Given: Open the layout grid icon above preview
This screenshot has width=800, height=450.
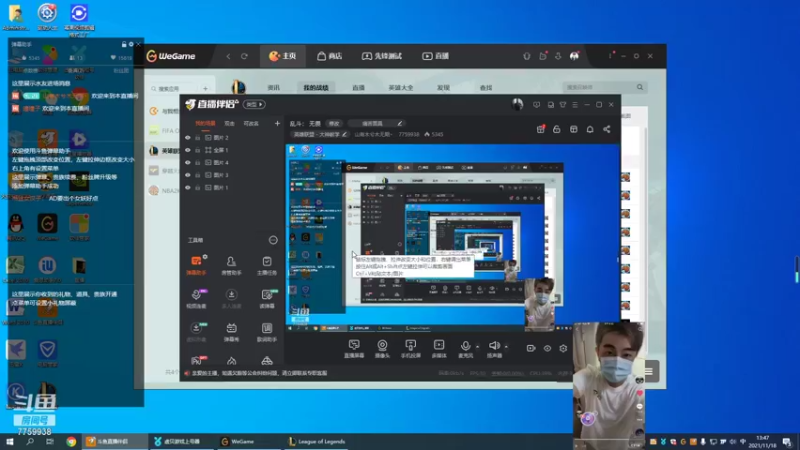Looking at the screenshot, I should coord(573,129).
